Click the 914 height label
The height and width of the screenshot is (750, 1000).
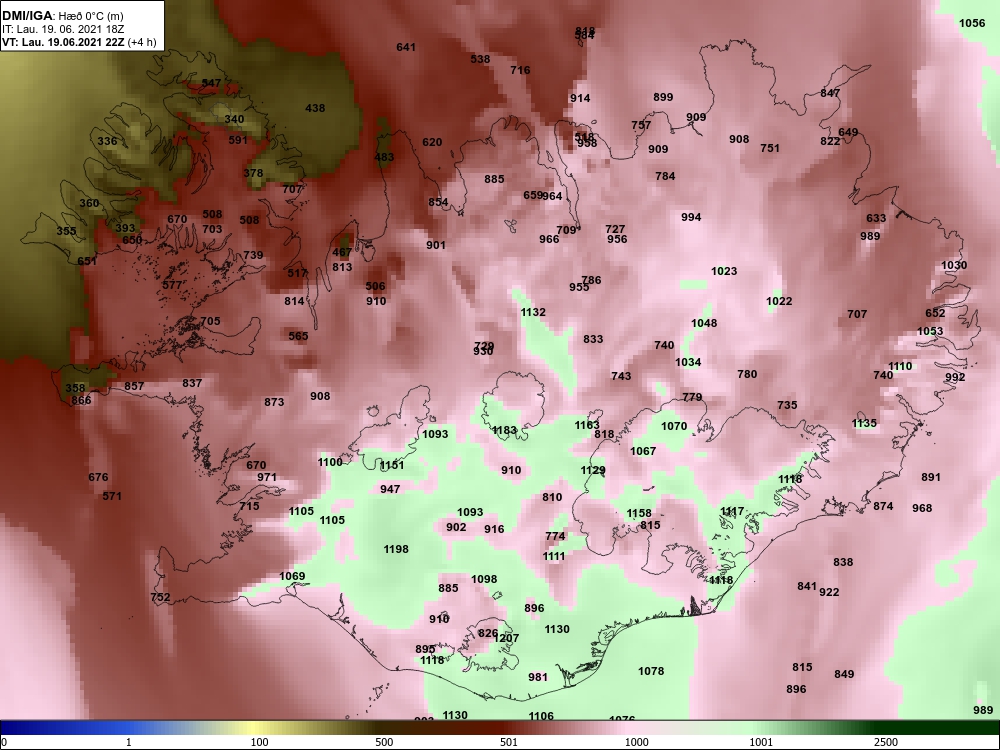(x=580, y=98)
